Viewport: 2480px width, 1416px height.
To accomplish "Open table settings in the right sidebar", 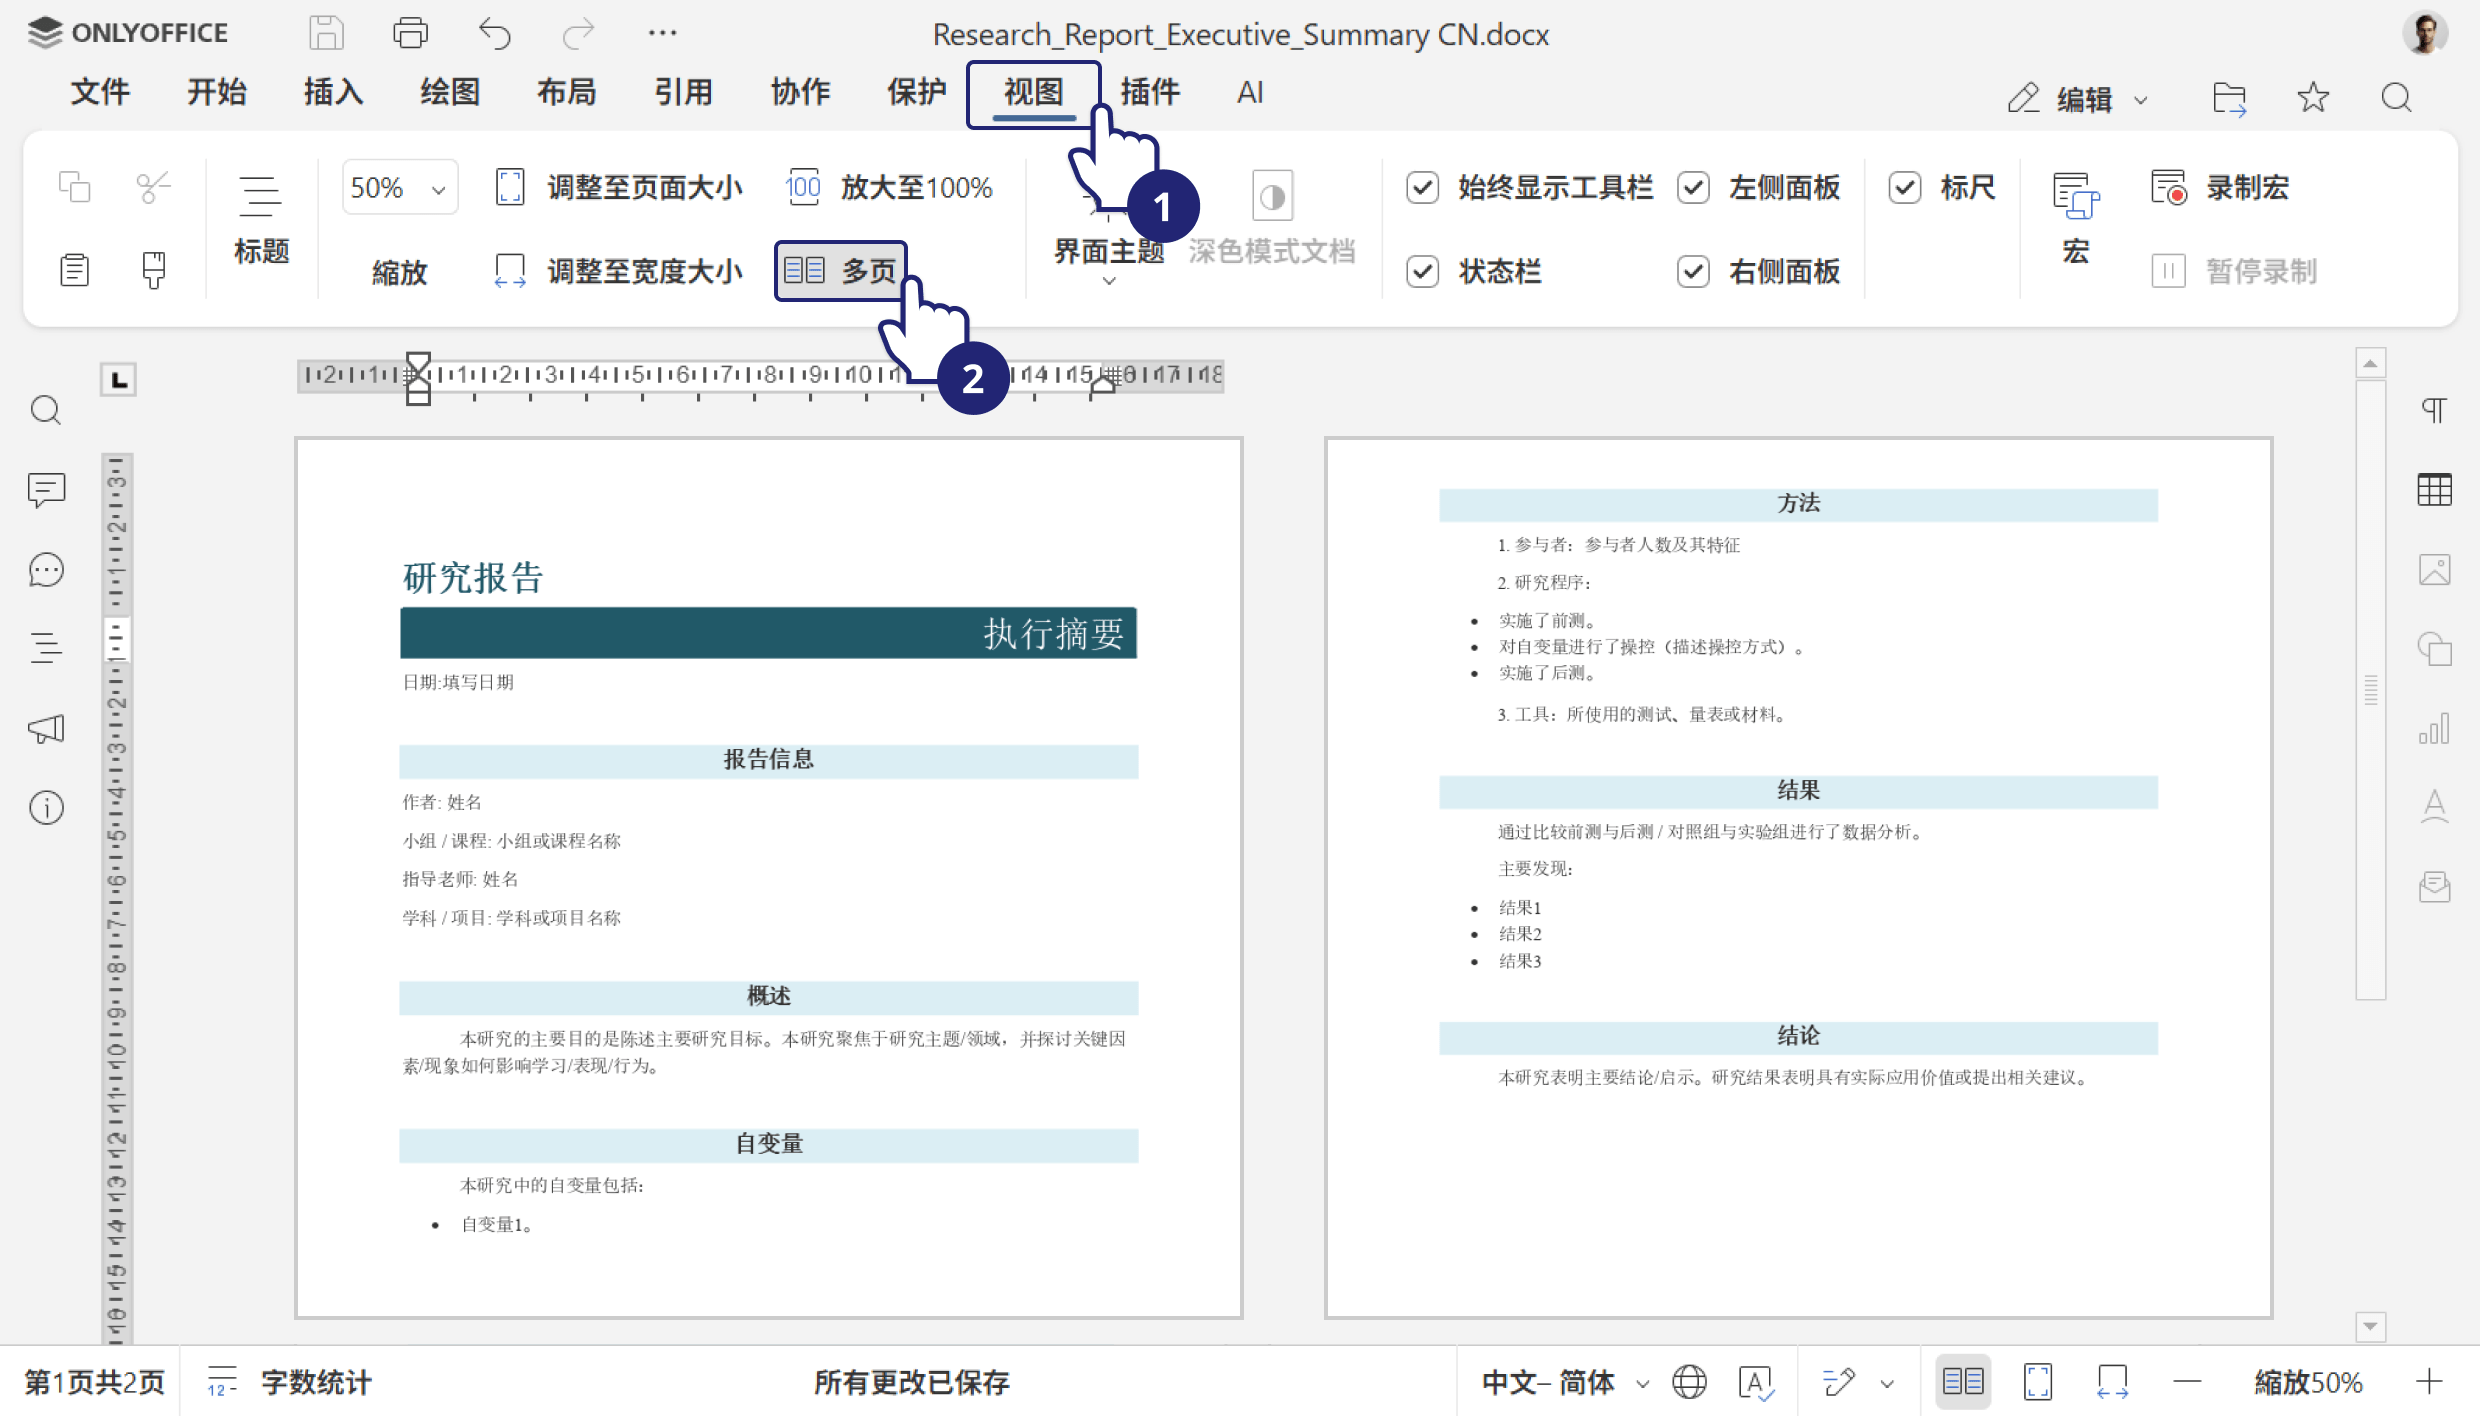I will coord(2436,490).
